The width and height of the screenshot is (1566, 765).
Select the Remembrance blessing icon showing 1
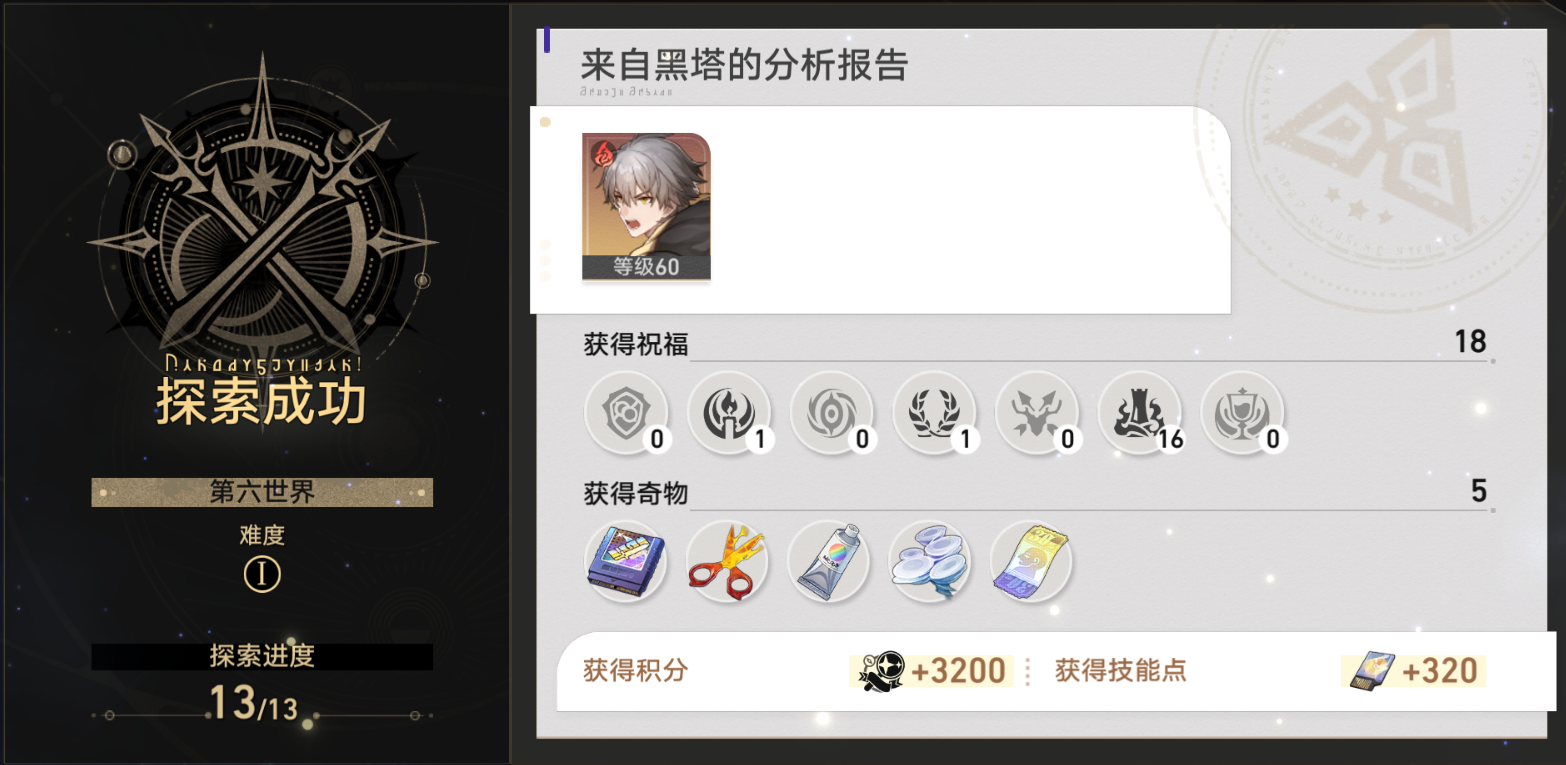729,412
